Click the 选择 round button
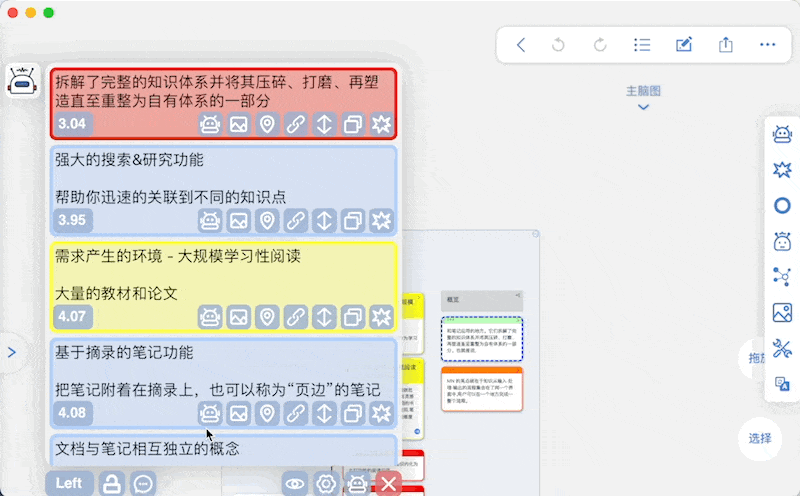Viewport: 800px width, 496px height. pos(760,438)
